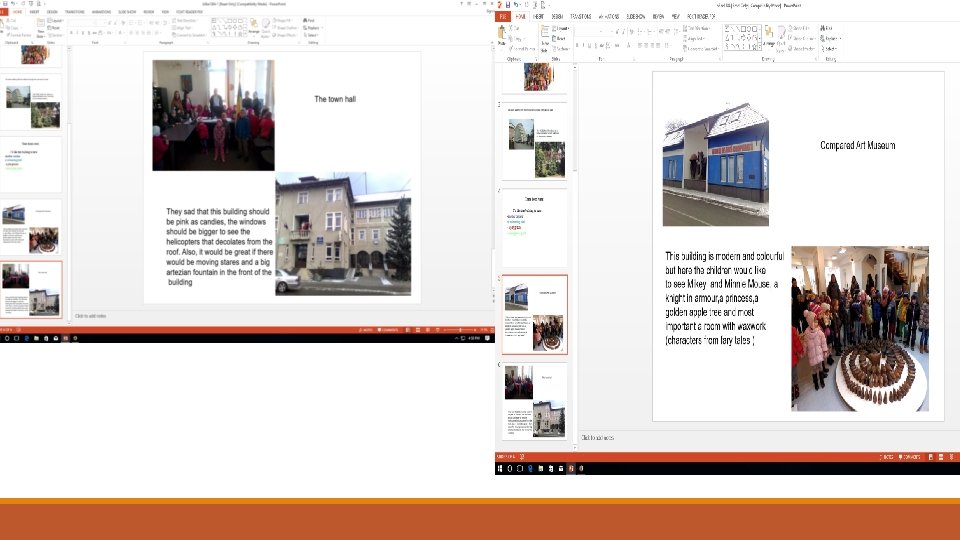Click Reset in the left window's Slides group
The width and height of the screenshot is (960, 540).
(x=54, y=28)
